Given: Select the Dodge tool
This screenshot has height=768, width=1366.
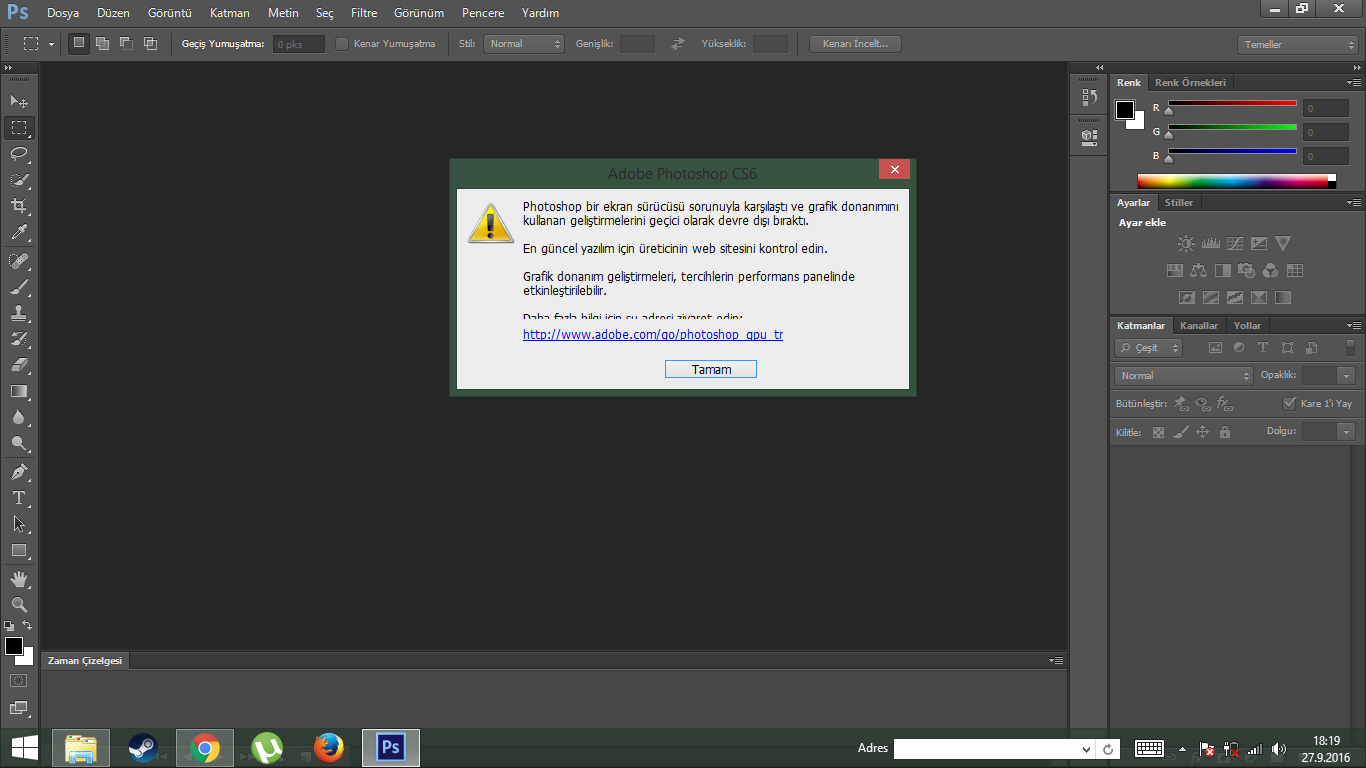Looking at the screenshot, I should (19, 443).
